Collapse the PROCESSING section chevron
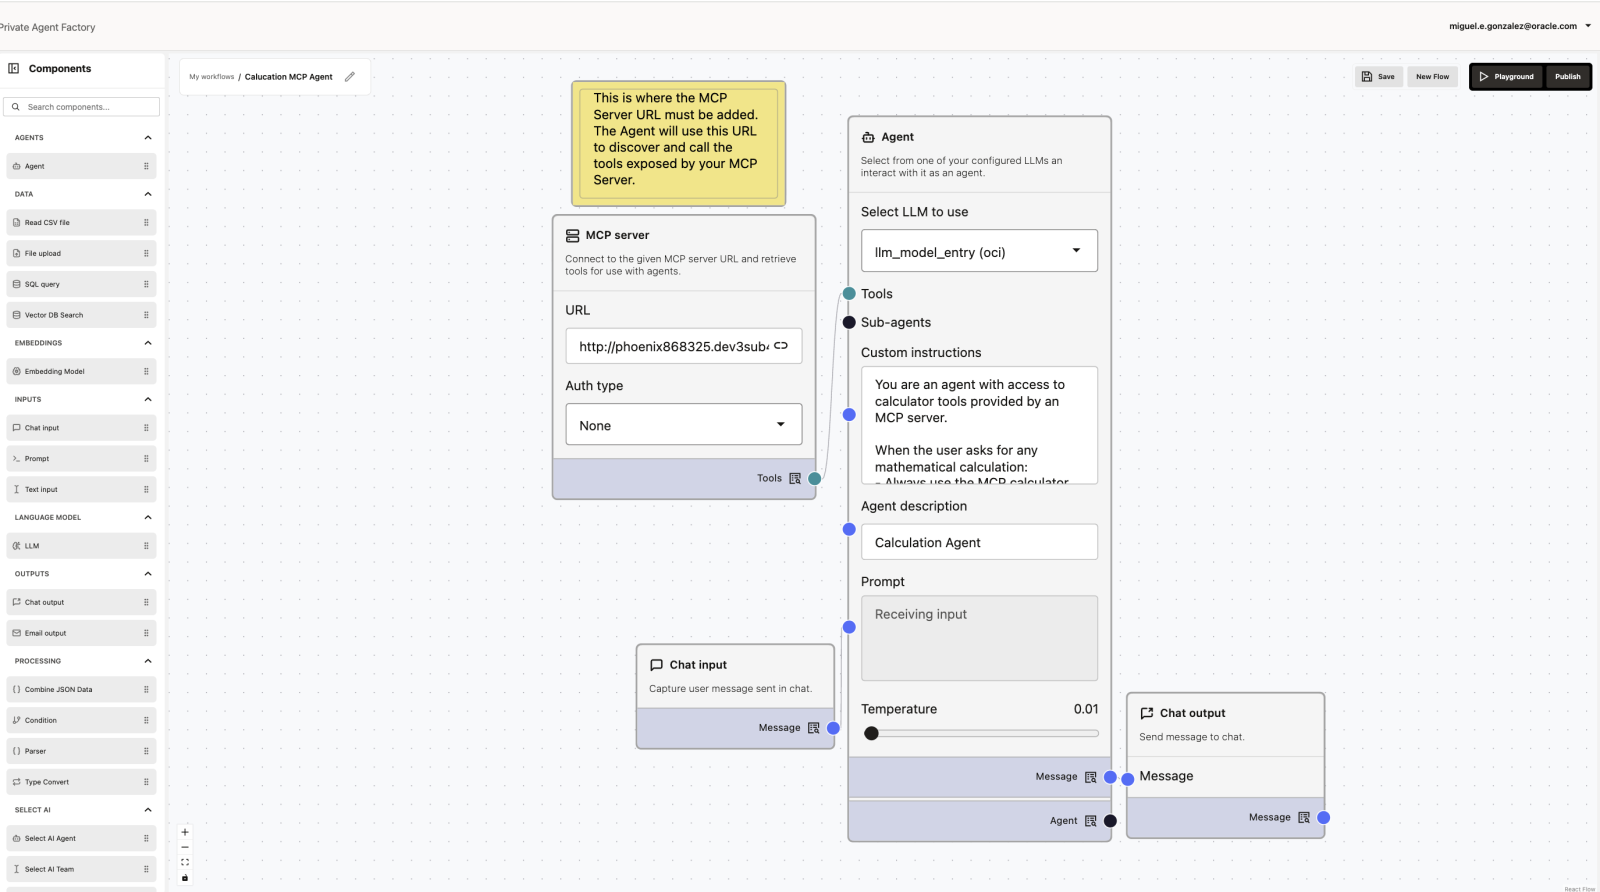The image size is (1600, 892). coord(148,661)
